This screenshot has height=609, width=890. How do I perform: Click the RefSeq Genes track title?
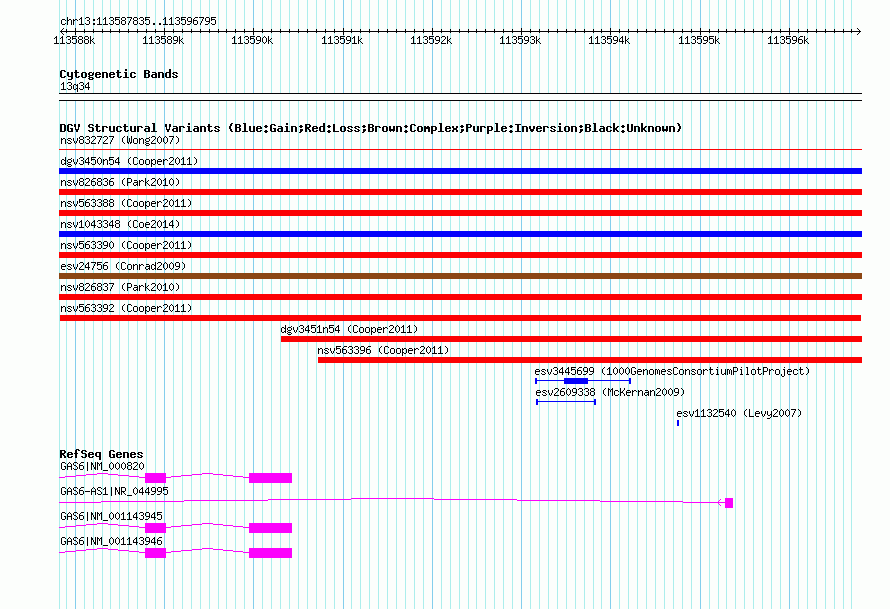(101, 454)
